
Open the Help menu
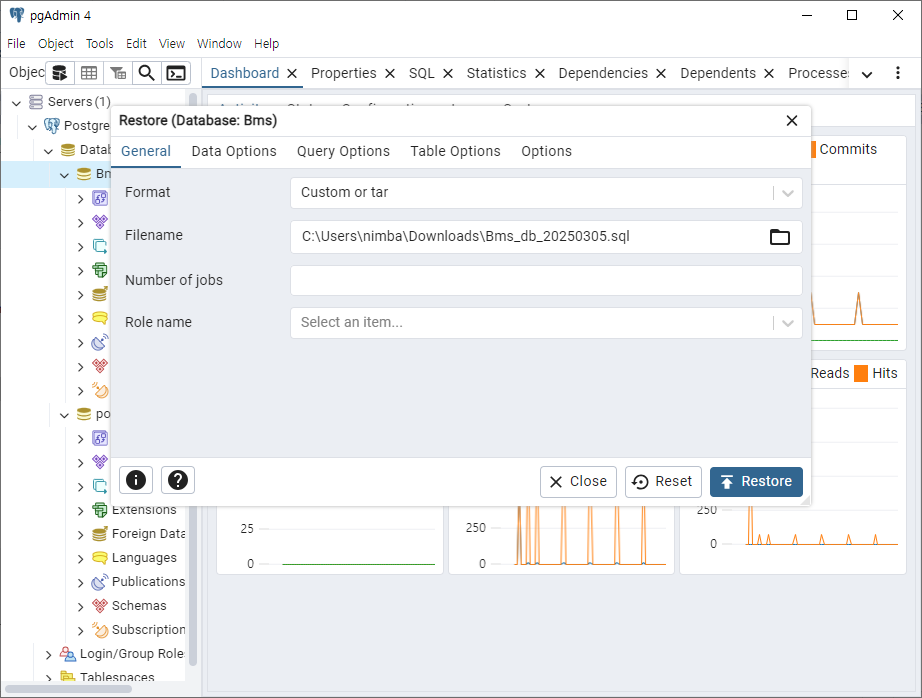[x=266, y=44]
